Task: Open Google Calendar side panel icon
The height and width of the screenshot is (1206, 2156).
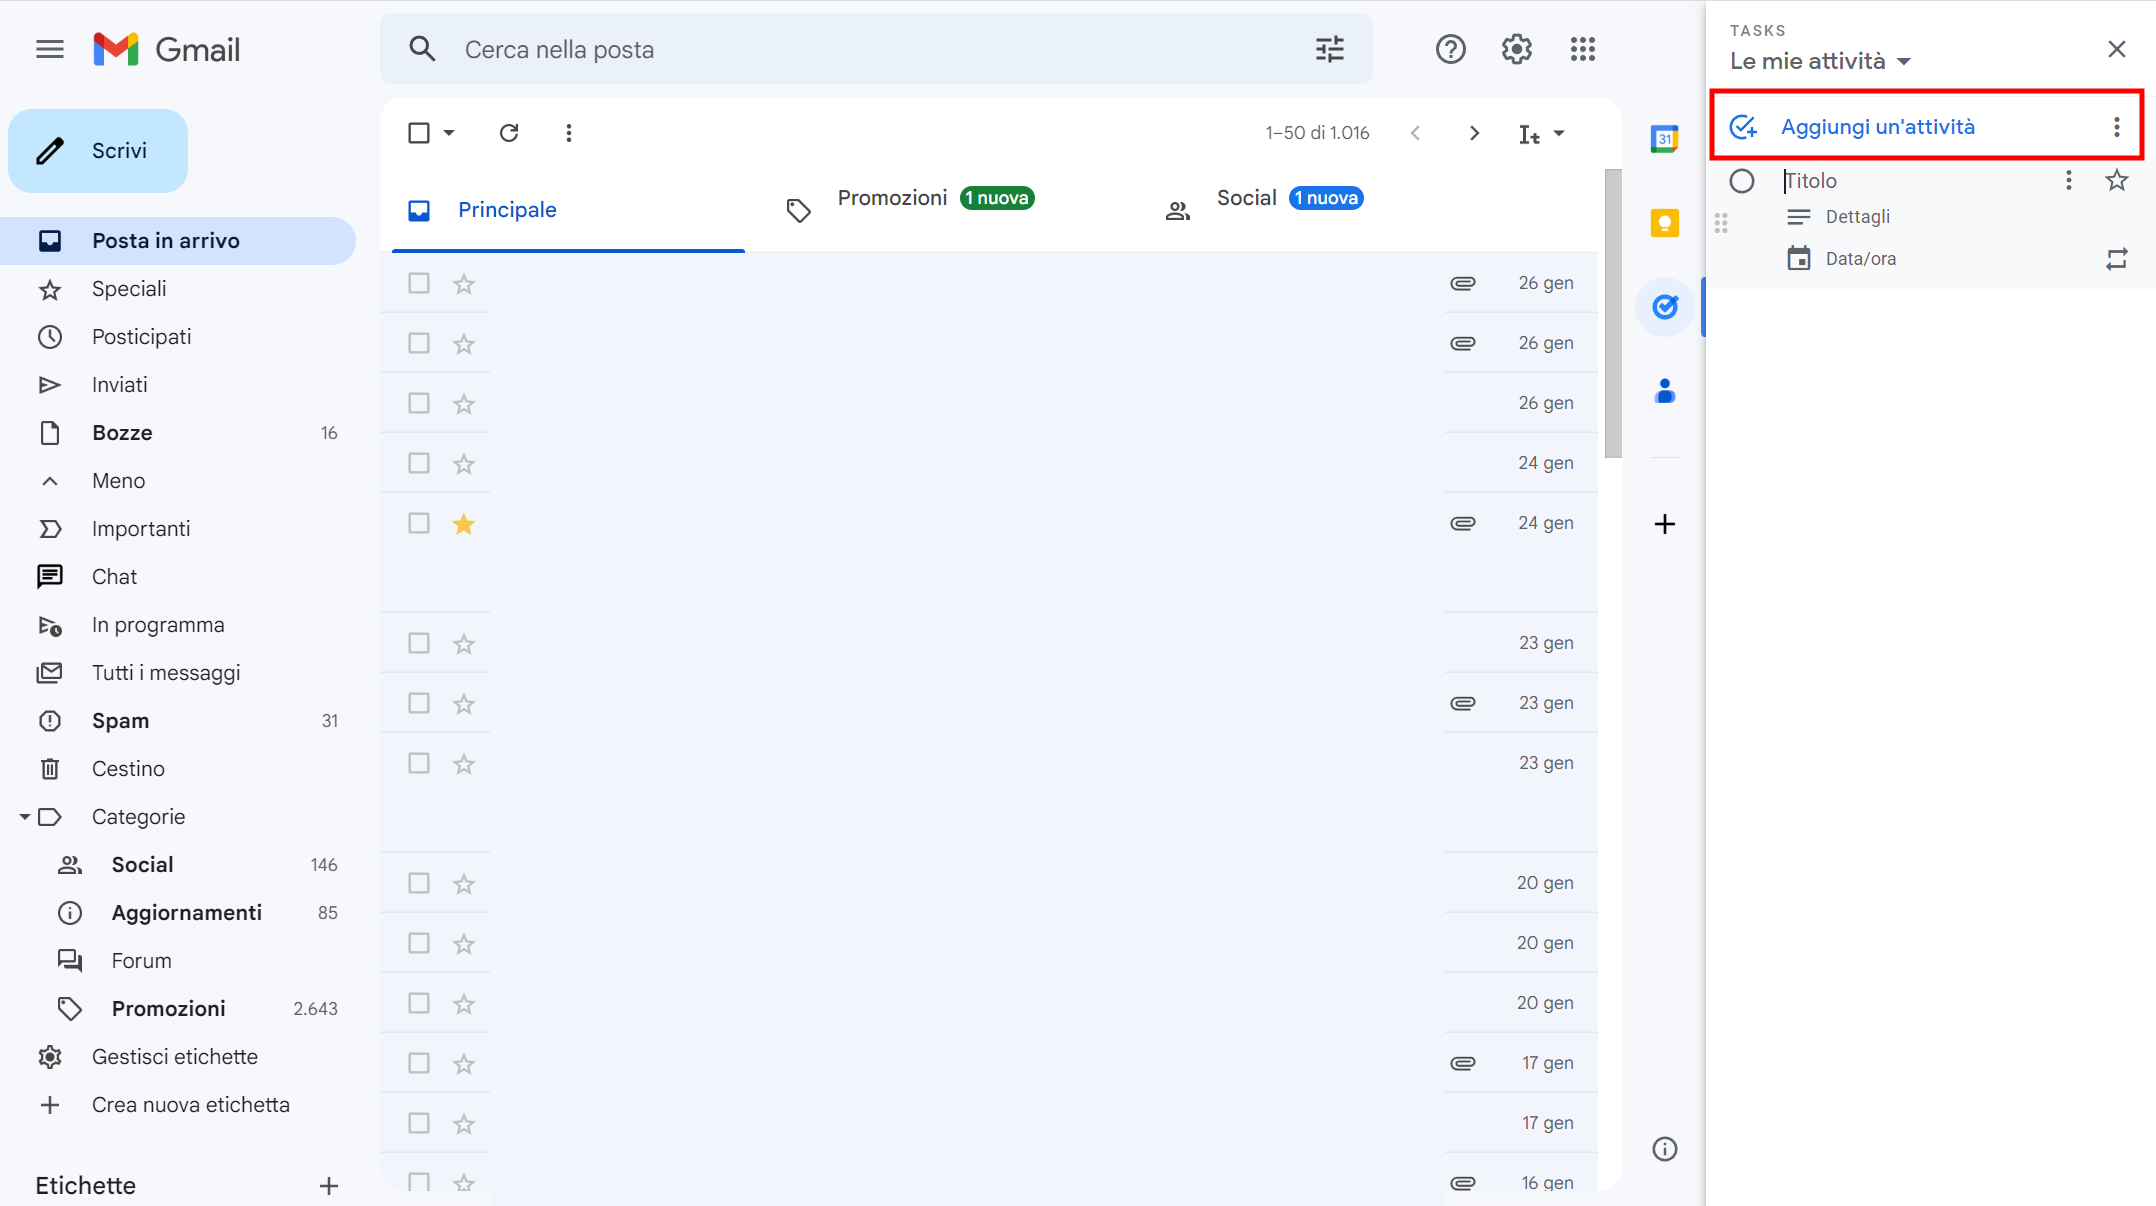Action: [1664, 139]
